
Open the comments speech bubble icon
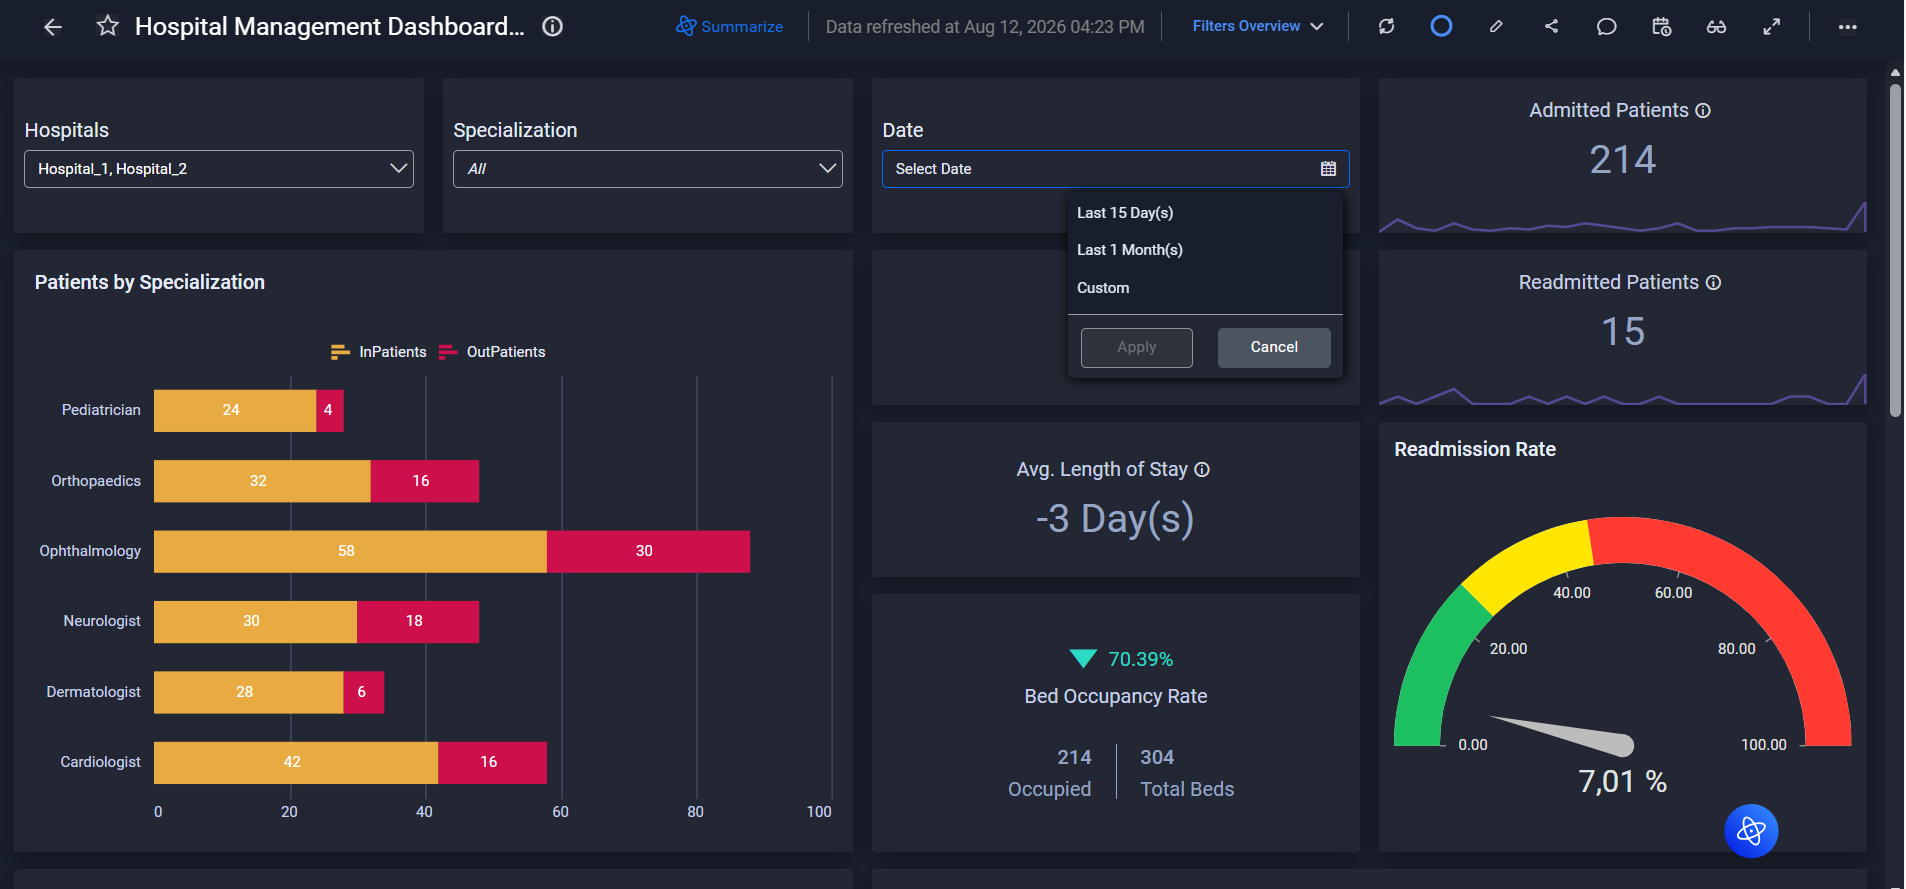(x=1606, y=27)
